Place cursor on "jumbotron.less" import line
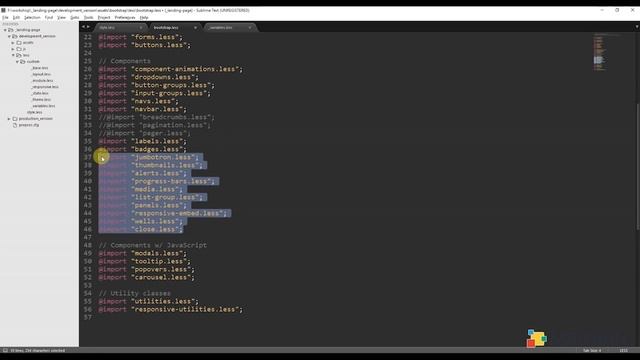The width and height of the screenshot is (640, 360). tap(149, 157)
